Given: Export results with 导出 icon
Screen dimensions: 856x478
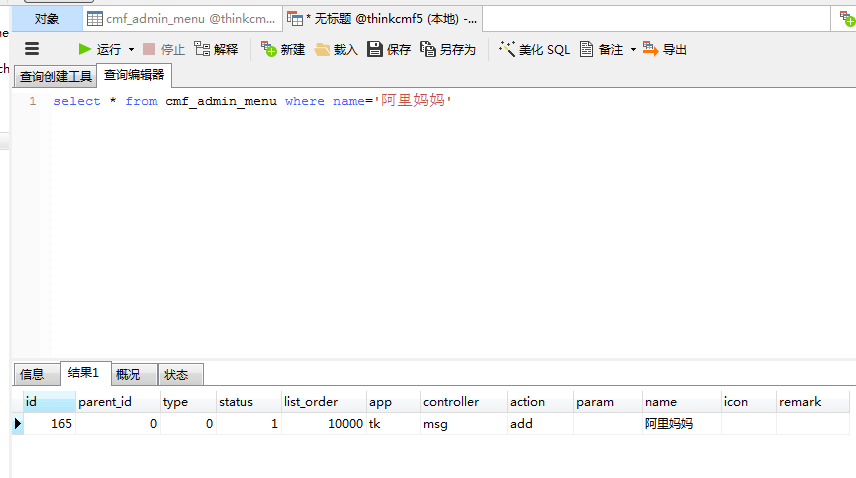Looking at the screenshot, I should (650, 49).
